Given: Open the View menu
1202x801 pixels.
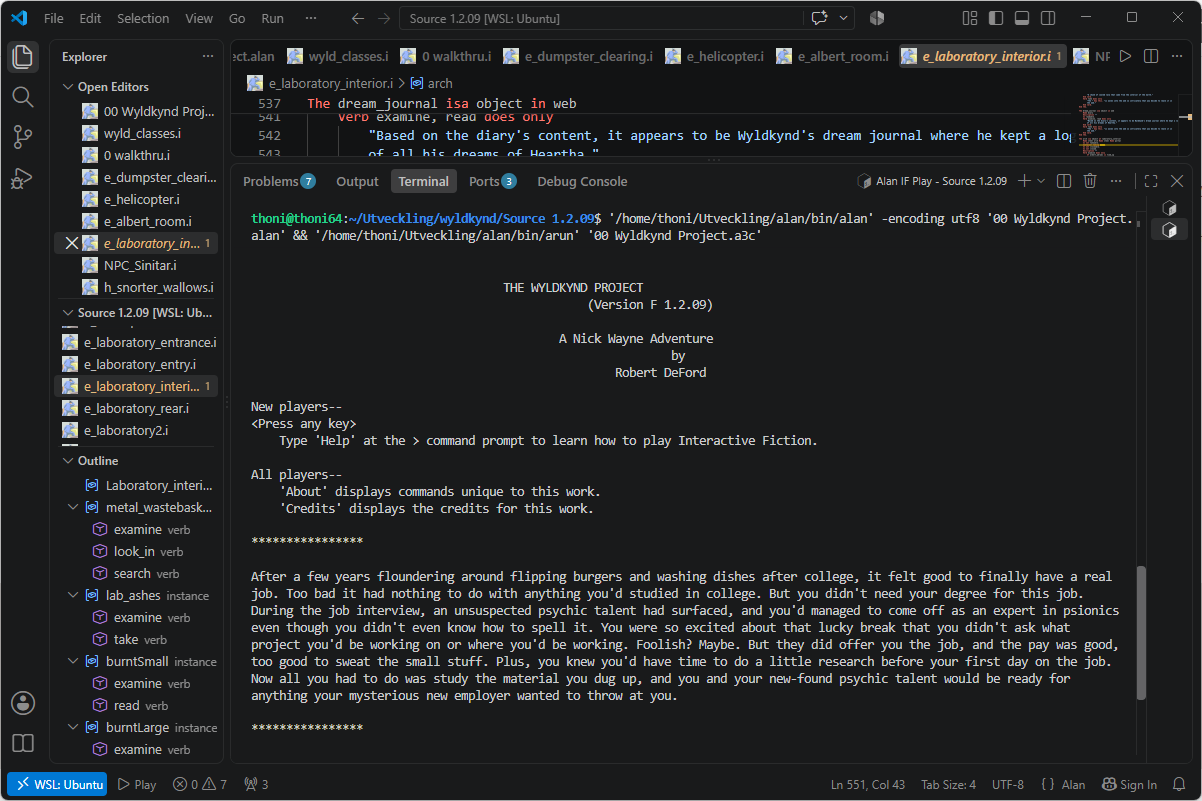Looking at the screenshot, I should point(199,18).
